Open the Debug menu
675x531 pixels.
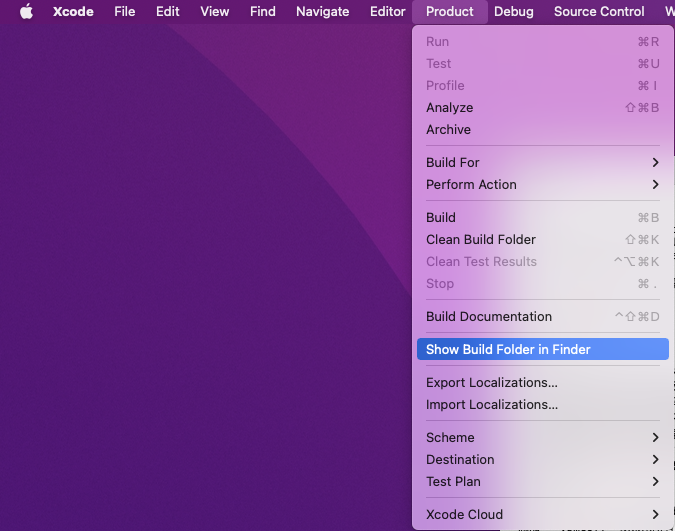coord(514,12)
